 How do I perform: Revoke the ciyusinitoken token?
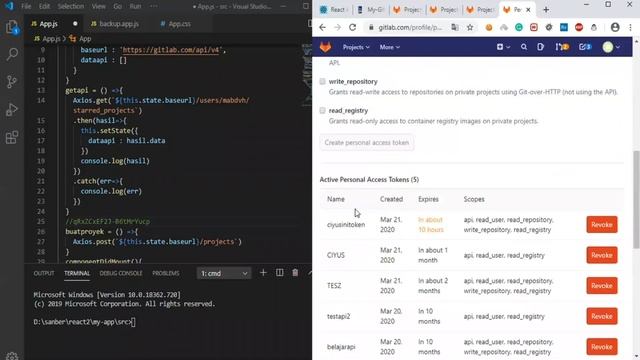(x=602, y=224)
